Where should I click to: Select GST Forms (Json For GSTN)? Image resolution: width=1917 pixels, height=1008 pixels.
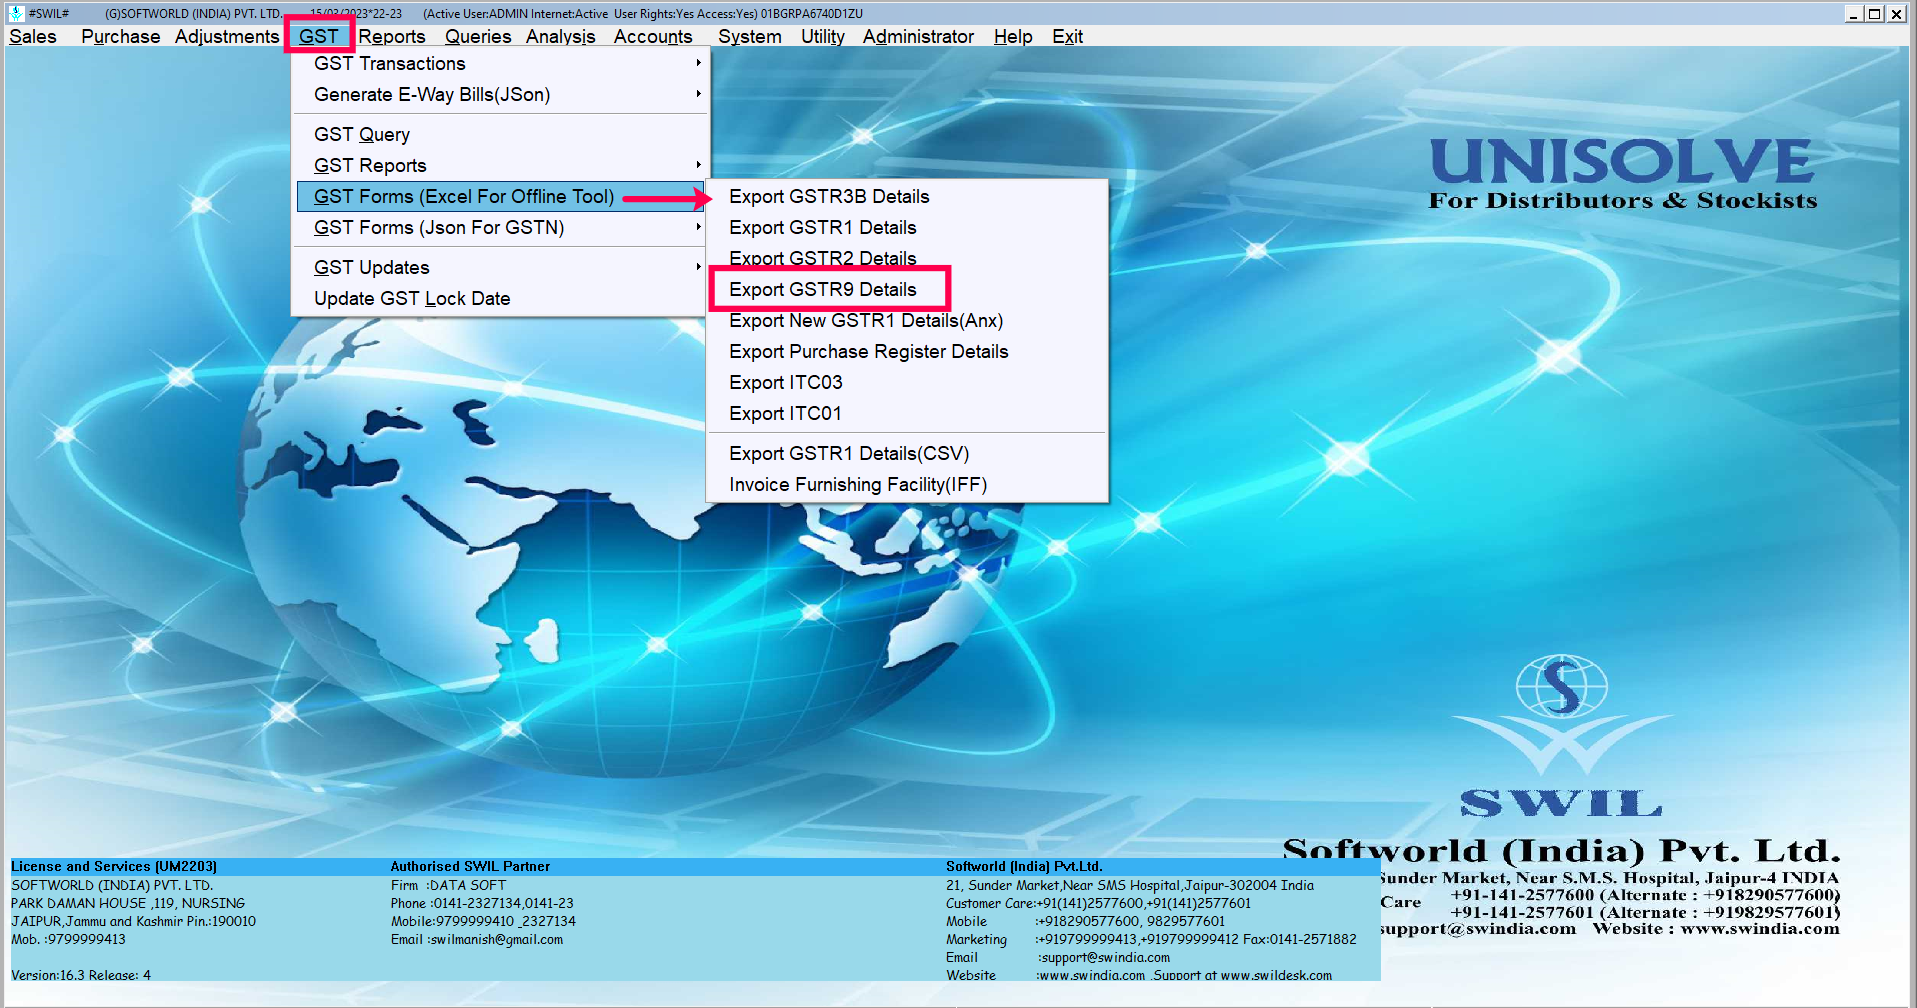pyautogui.click(x=500, y=227)
